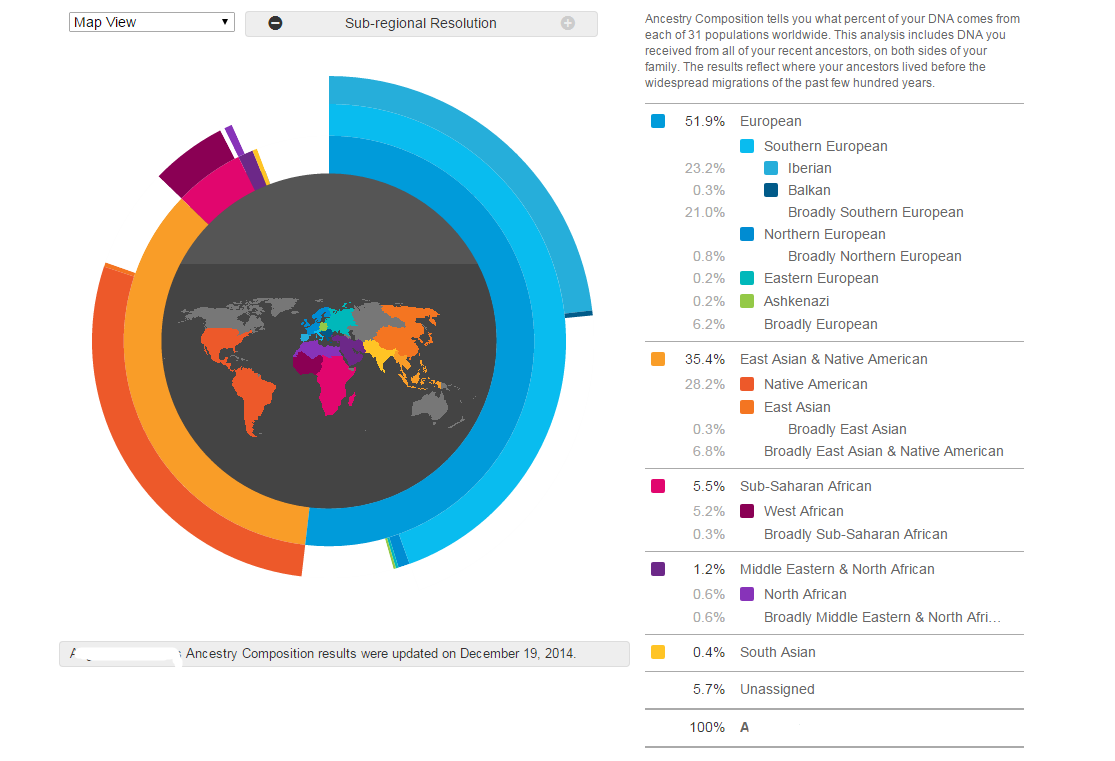Increase resolution with the plus icon
Image resolution: width=1115 pixels, height=761 pixels.
(x=567, y=23)
